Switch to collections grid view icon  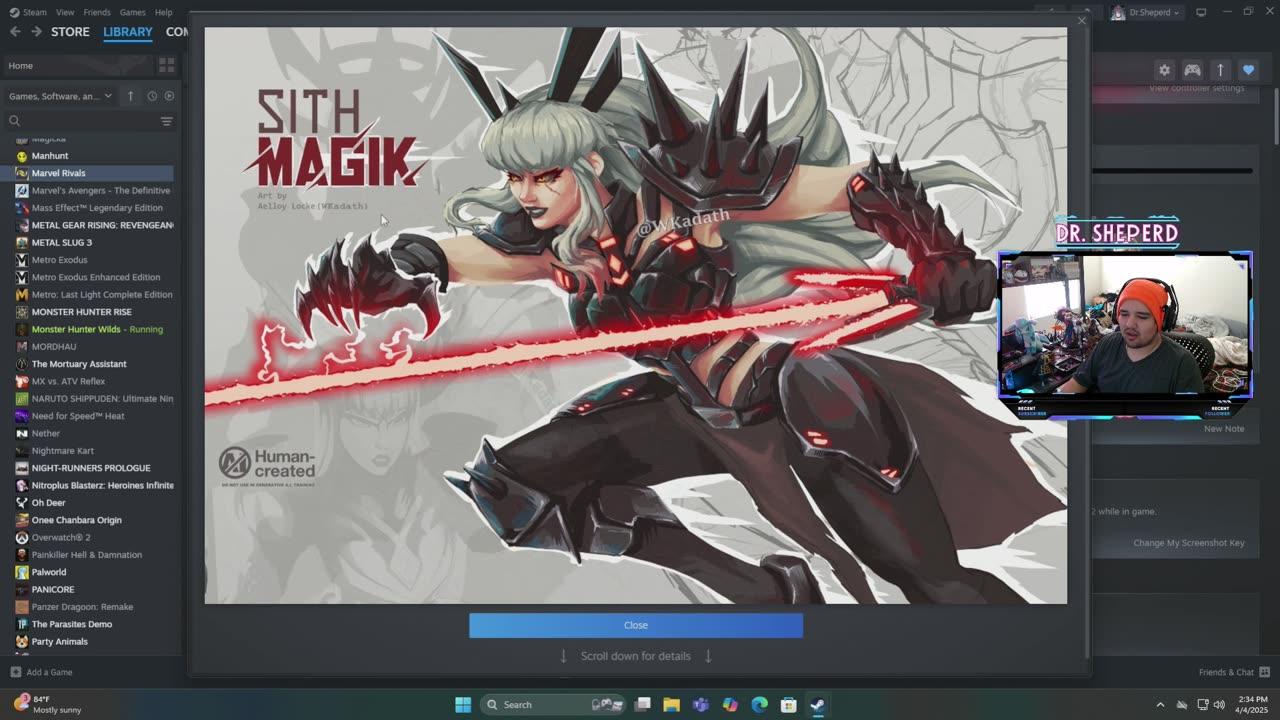coord(166,66)
